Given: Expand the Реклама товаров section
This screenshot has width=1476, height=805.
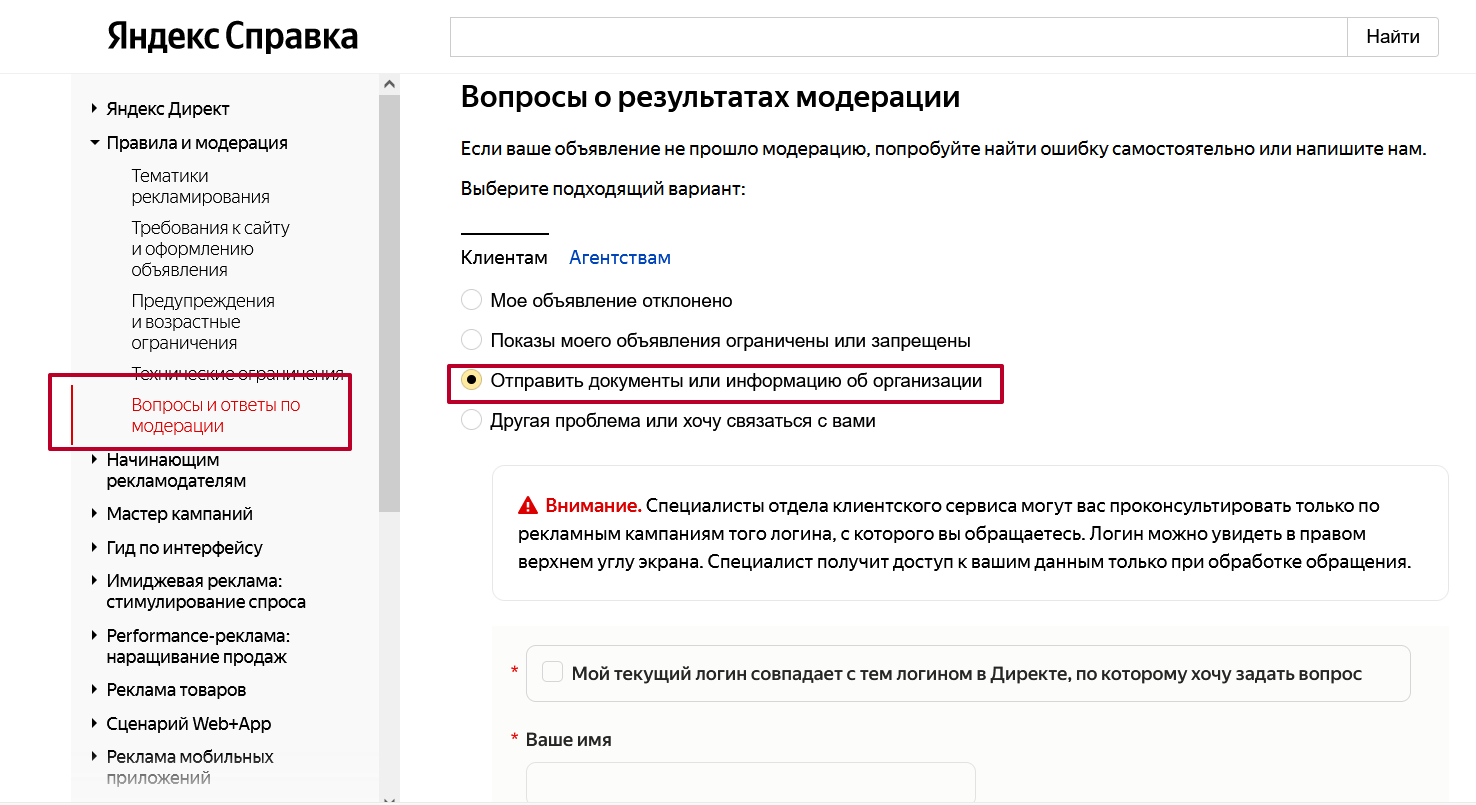Looking at the screenshot, I should [x=94, y=690].
